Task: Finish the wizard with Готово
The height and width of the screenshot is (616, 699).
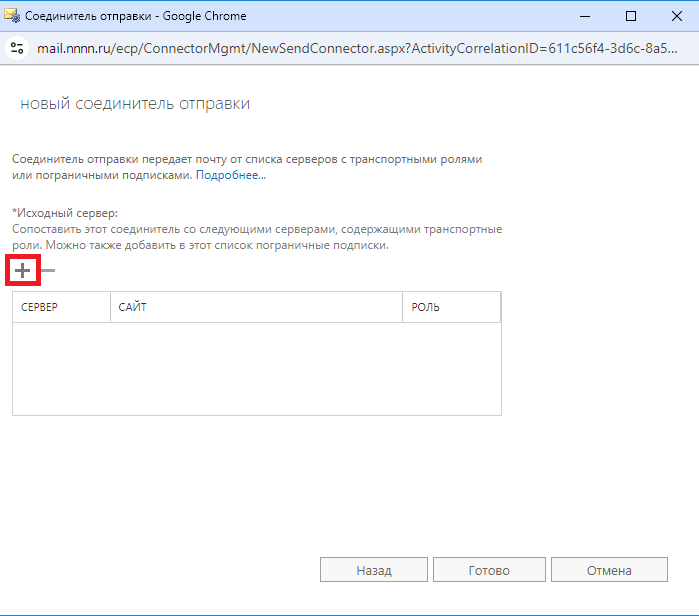Action: 489,570
